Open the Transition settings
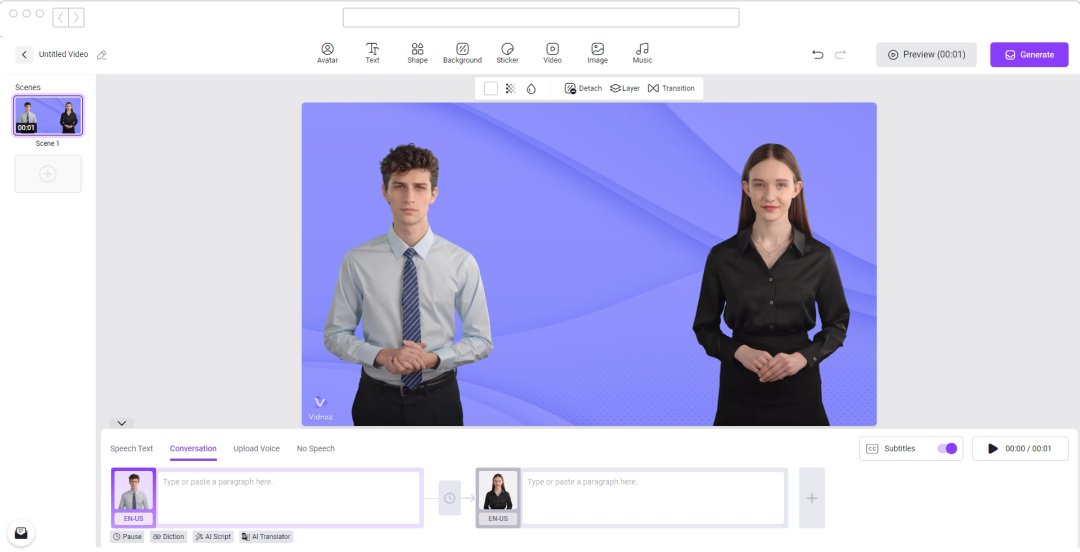The width and height of the screenshot is (1080, 552). click(672, 88)
